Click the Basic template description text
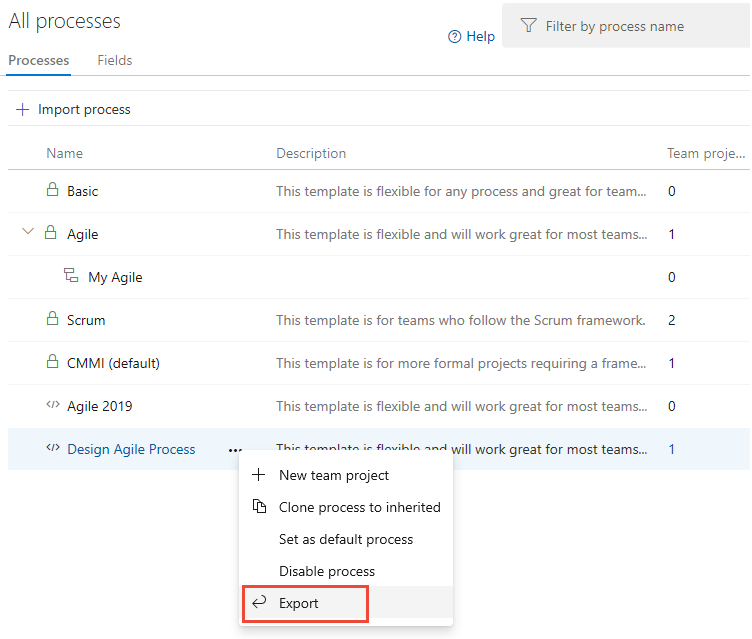This screenshot has height=639, width=752. (x=461, y=191)
